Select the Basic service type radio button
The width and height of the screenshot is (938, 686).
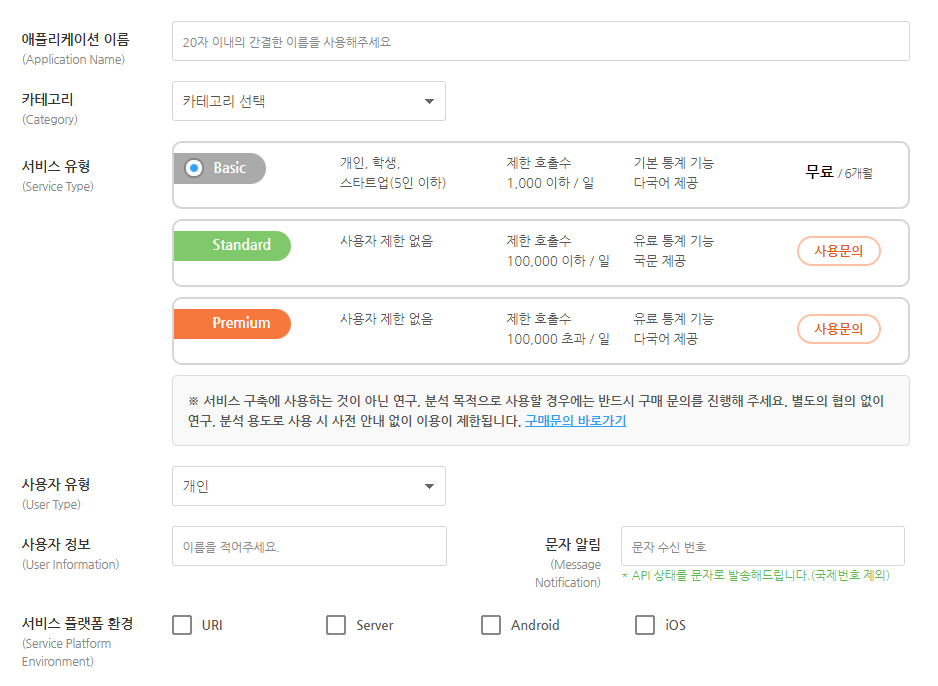pyautogui.click(x=194, y=168)
